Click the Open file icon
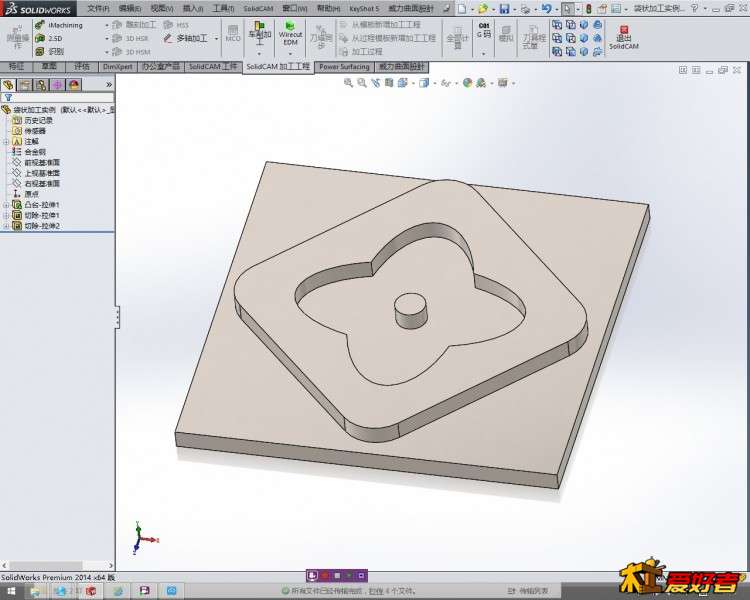The width and height of the screenshot is (750, 600). (x=483, y=8)
